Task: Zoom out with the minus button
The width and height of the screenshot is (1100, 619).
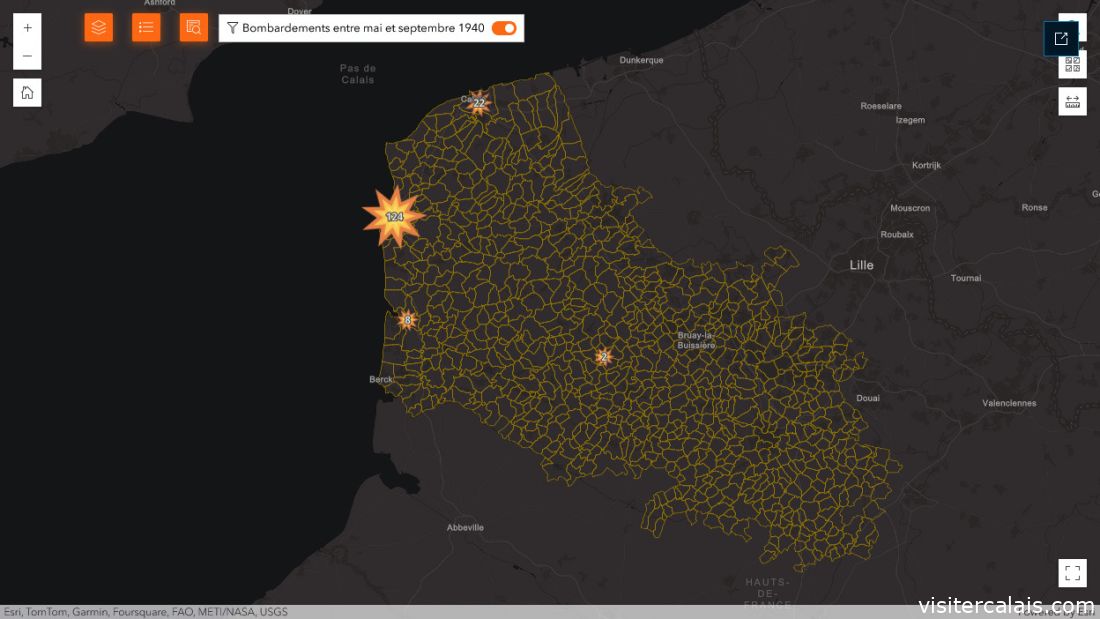Action: (x=27, y=56)
